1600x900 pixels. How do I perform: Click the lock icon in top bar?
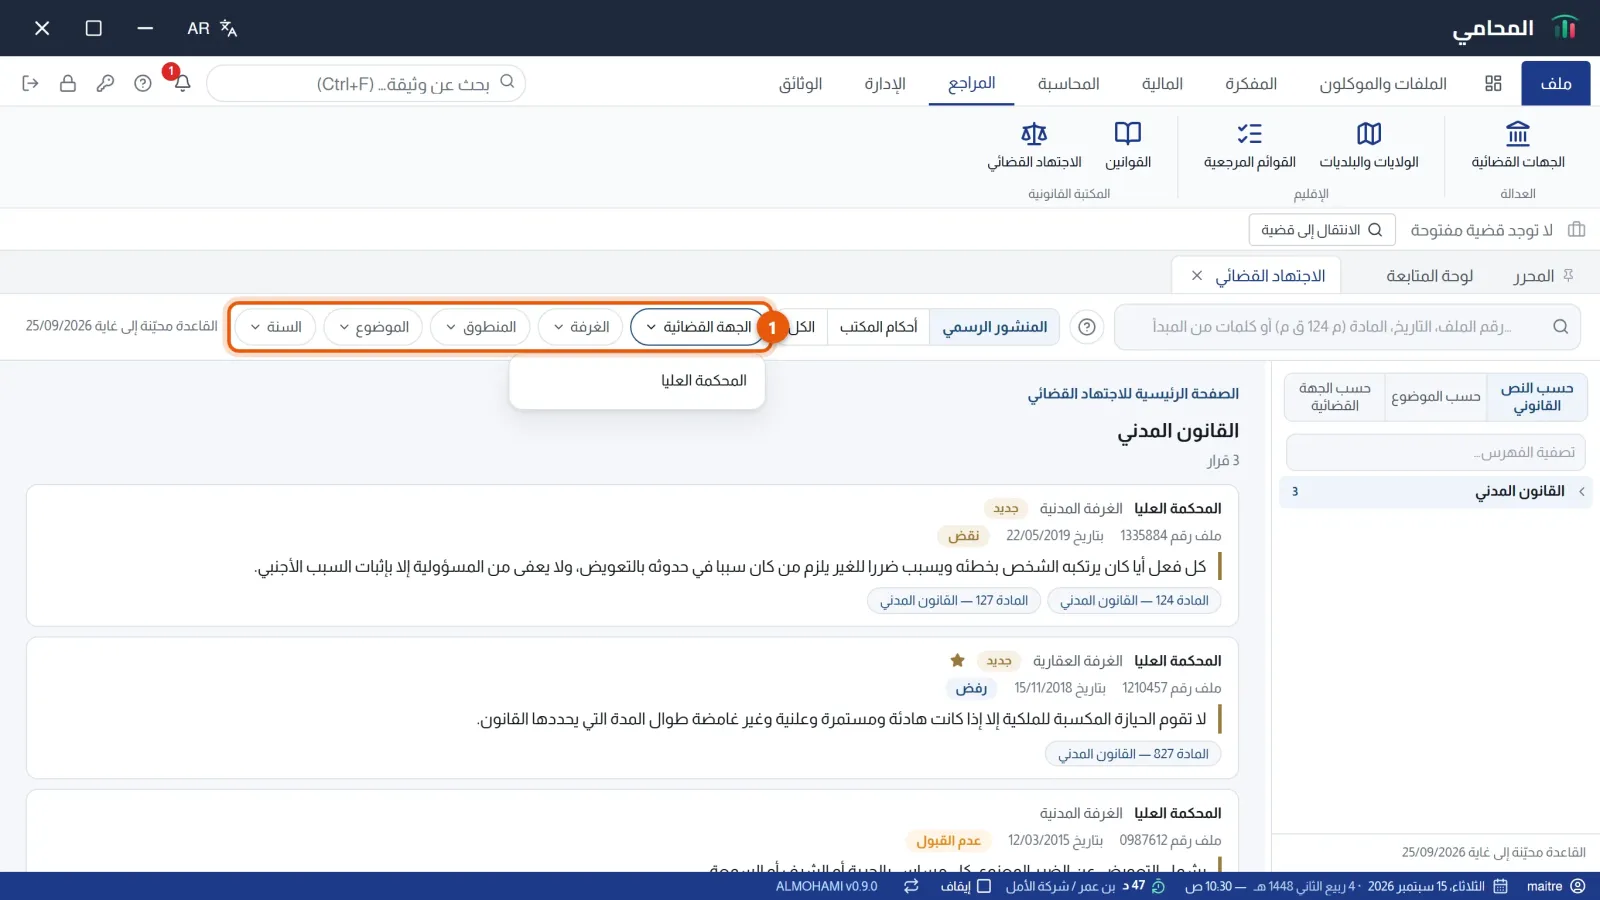68,84
